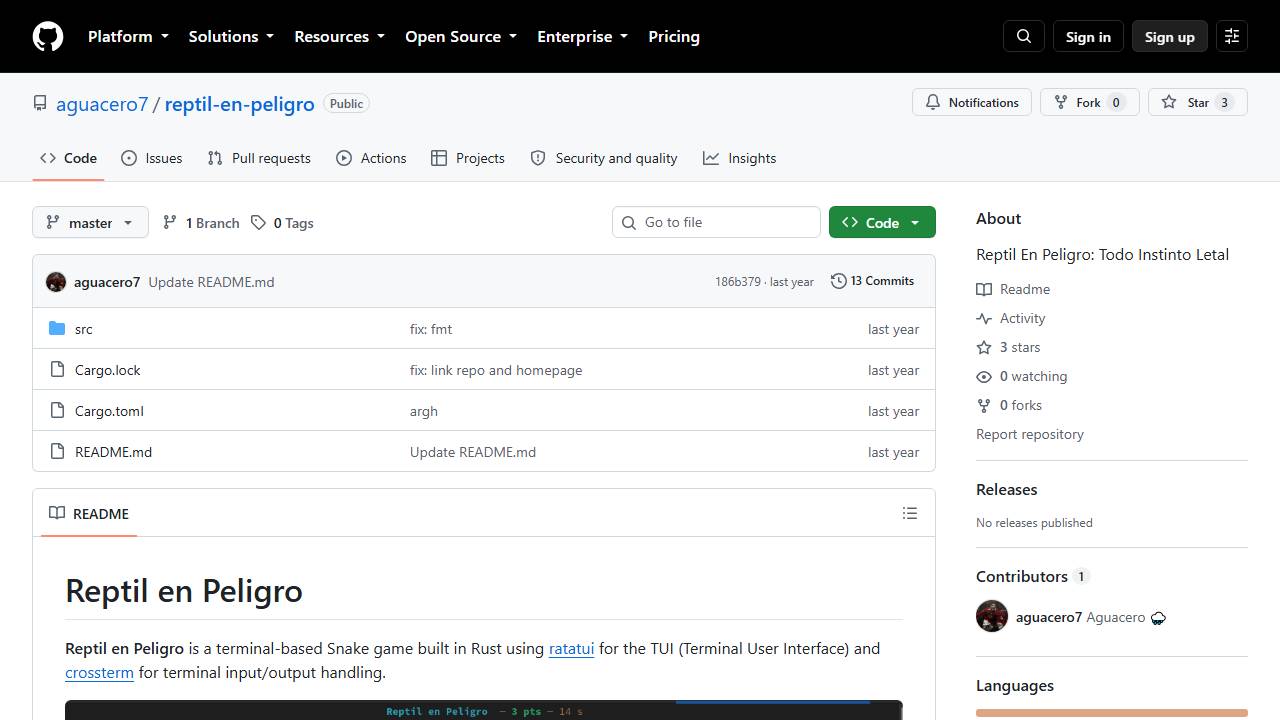Click aguacero7 avatar under Contributors
Image resolution: width=1280 pixels, height=720 pixels.
point(992,616)
